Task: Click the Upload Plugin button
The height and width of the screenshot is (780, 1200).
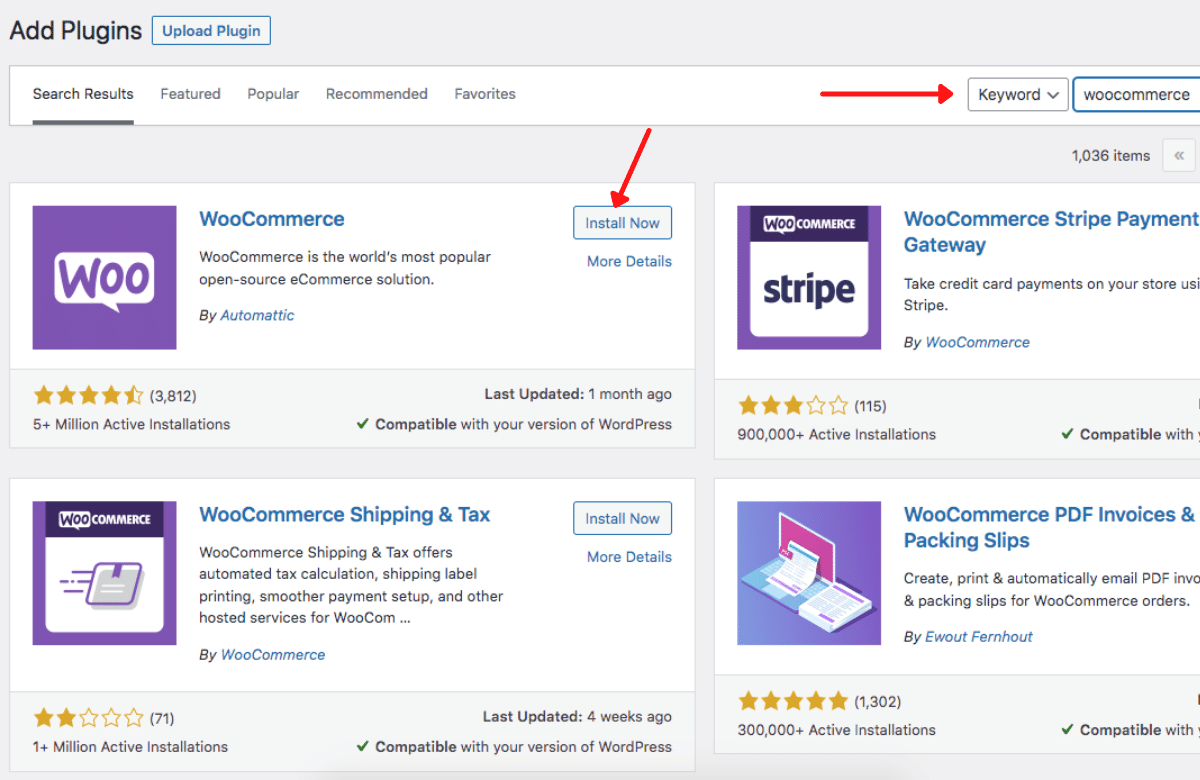Action: (x=211, y=31)
